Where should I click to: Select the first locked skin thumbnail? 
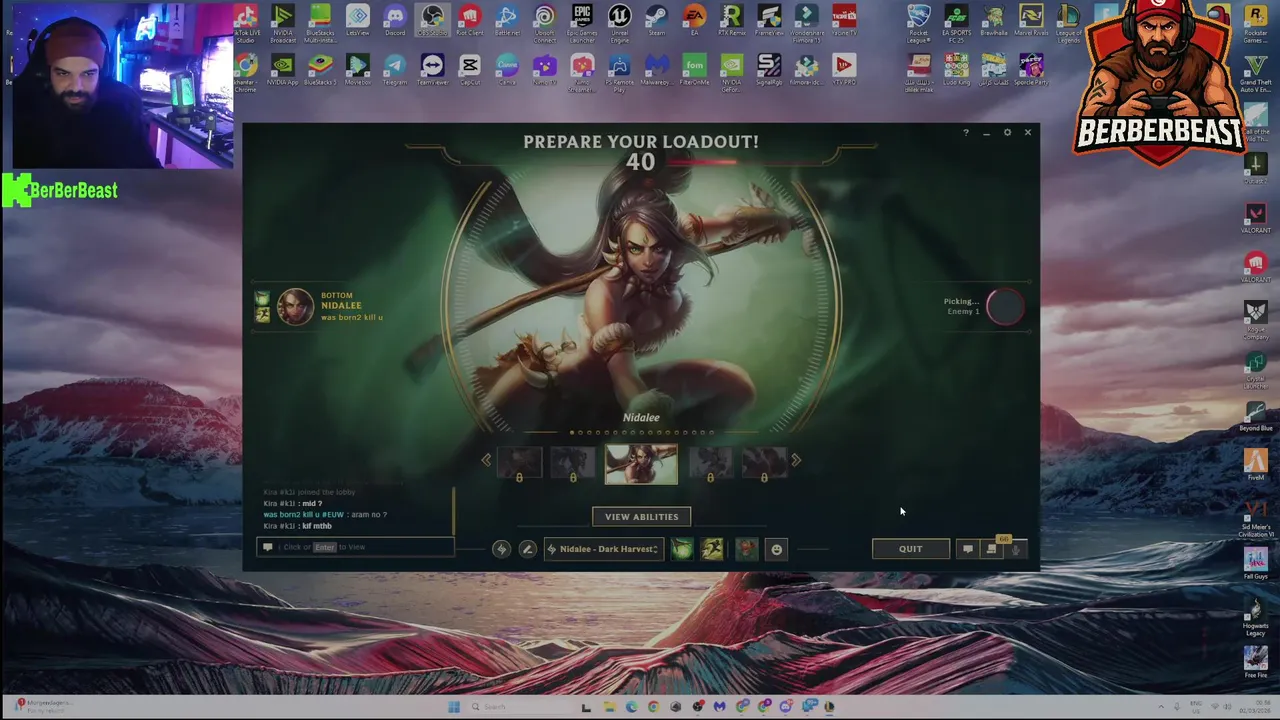coord(519,464)
